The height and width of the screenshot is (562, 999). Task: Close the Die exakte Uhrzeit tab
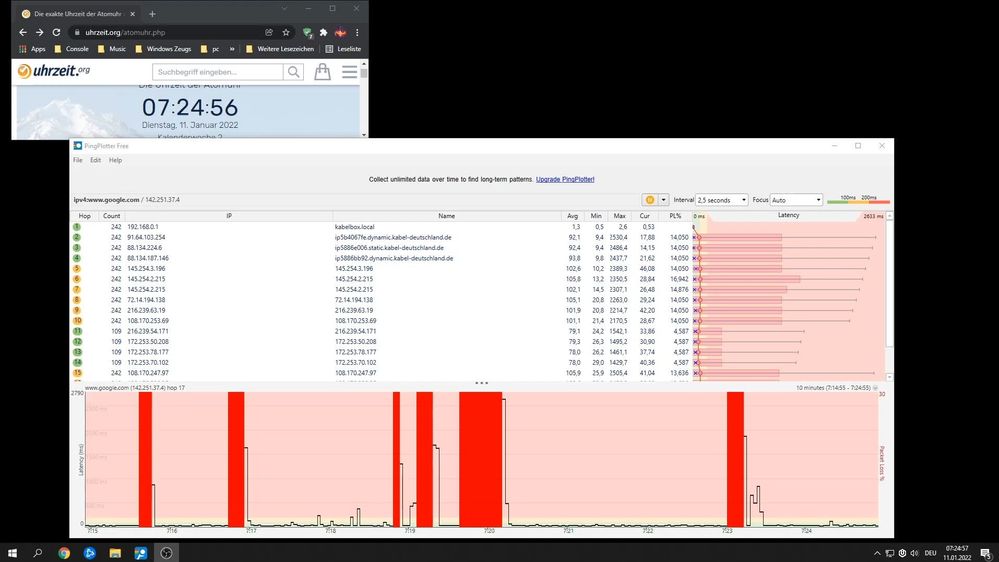(133, 13)
